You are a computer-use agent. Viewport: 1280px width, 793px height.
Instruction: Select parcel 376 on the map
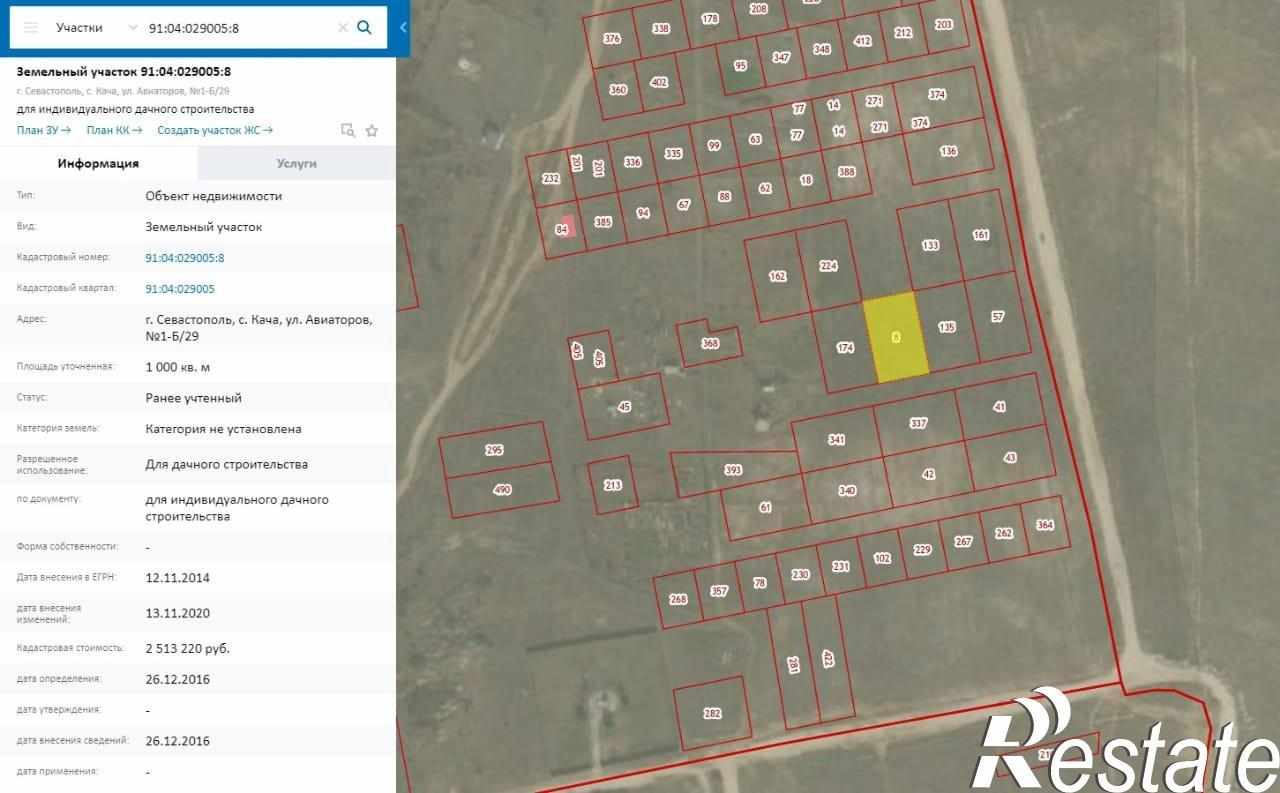613,38
